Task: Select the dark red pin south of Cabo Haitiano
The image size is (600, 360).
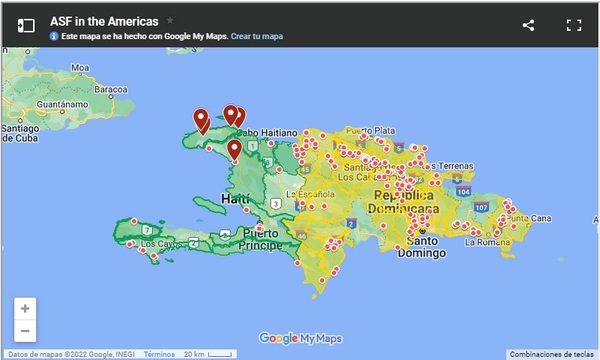Action: tap(234, 150)
